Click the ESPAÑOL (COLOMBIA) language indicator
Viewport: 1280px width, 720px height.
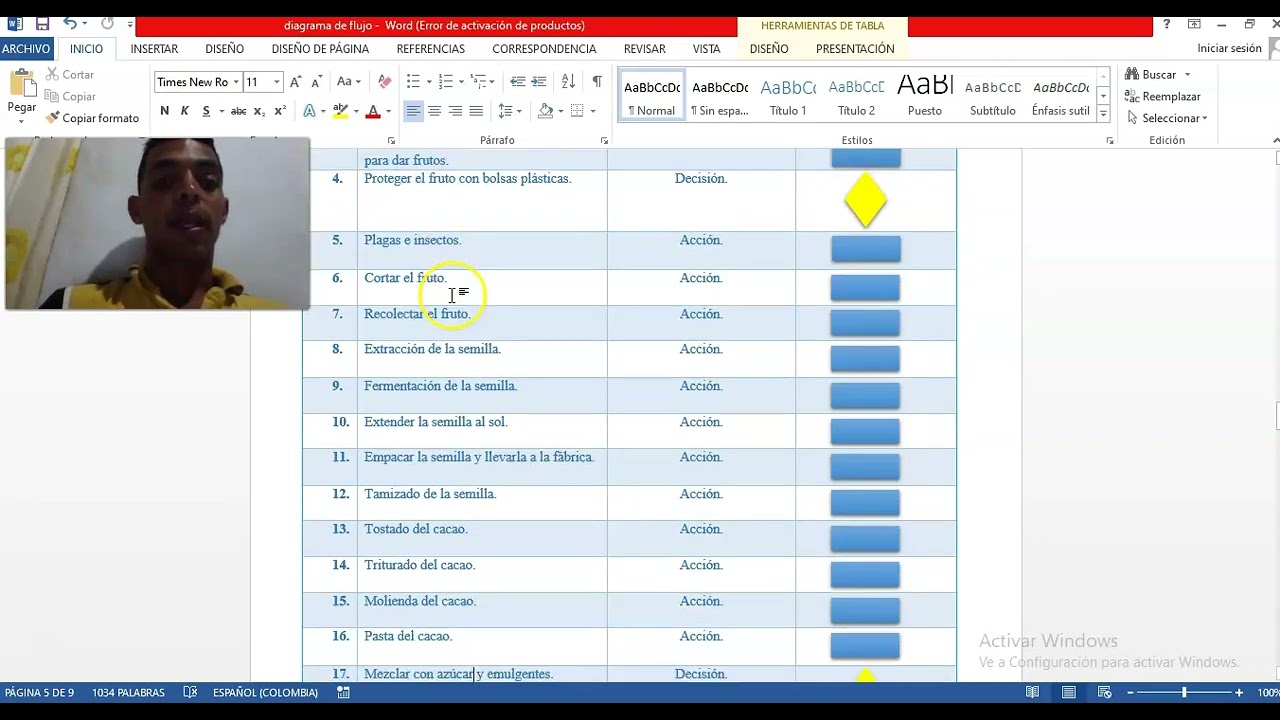pos(265,693)
